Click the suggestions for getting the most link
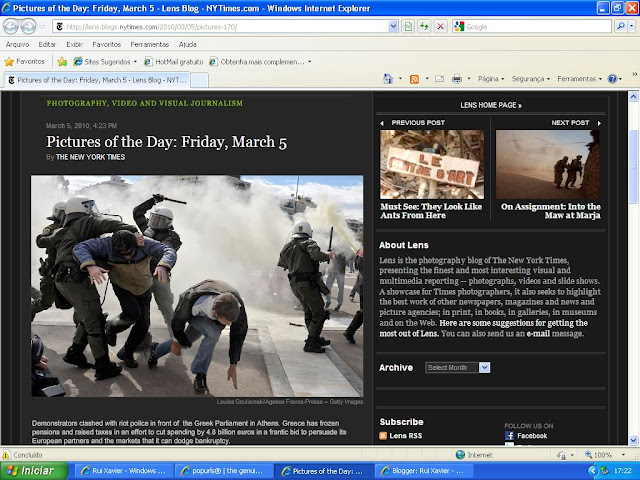The width and height of the screenshot is (640, 480). [484, 328]
